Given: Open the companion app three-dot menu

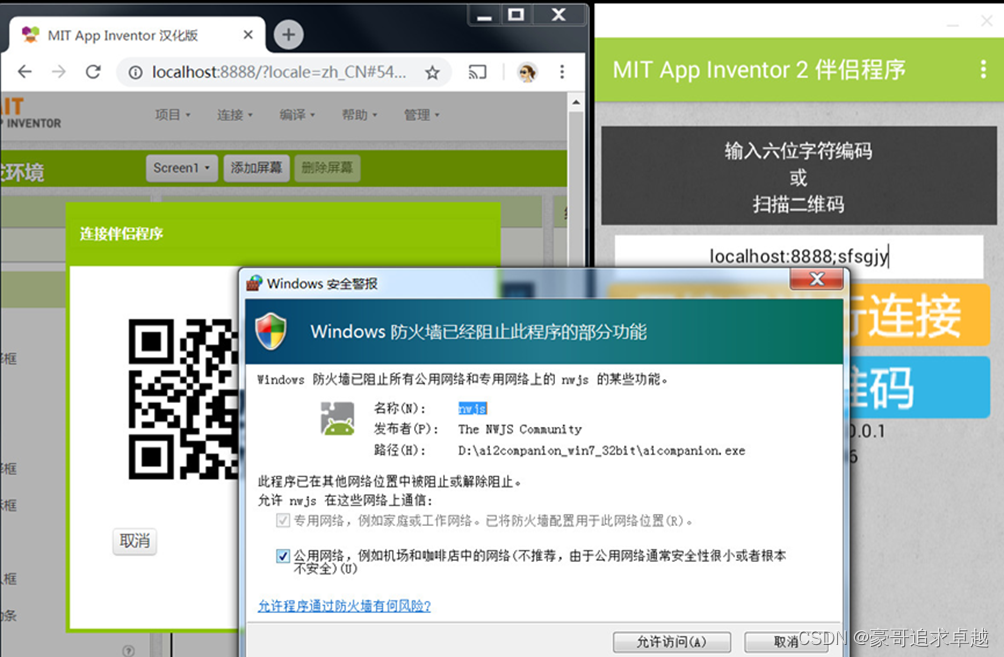Looking at the screenshot, I should coord(983,69).
